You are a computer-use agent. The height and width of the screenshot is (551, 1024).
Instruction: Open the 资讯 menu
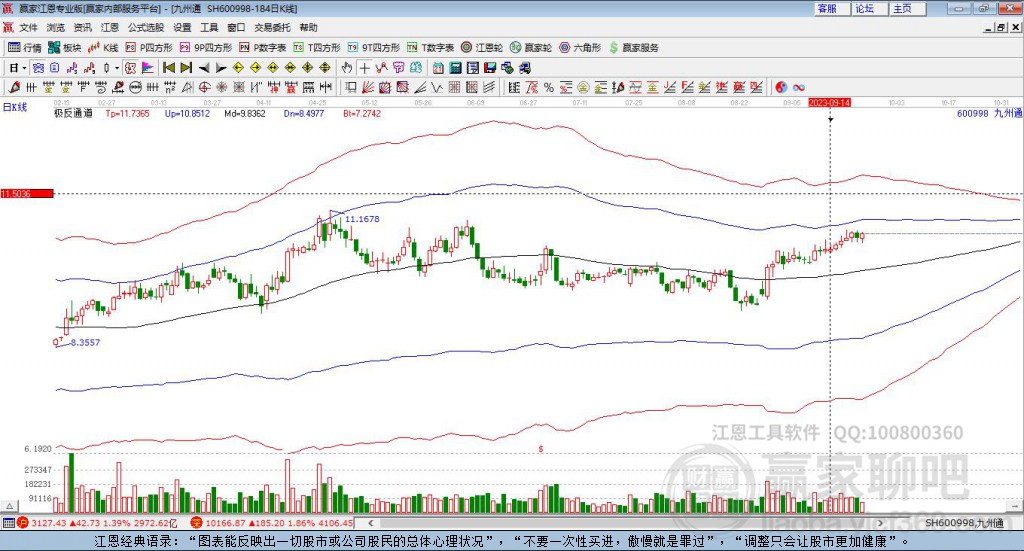(82, 27)
